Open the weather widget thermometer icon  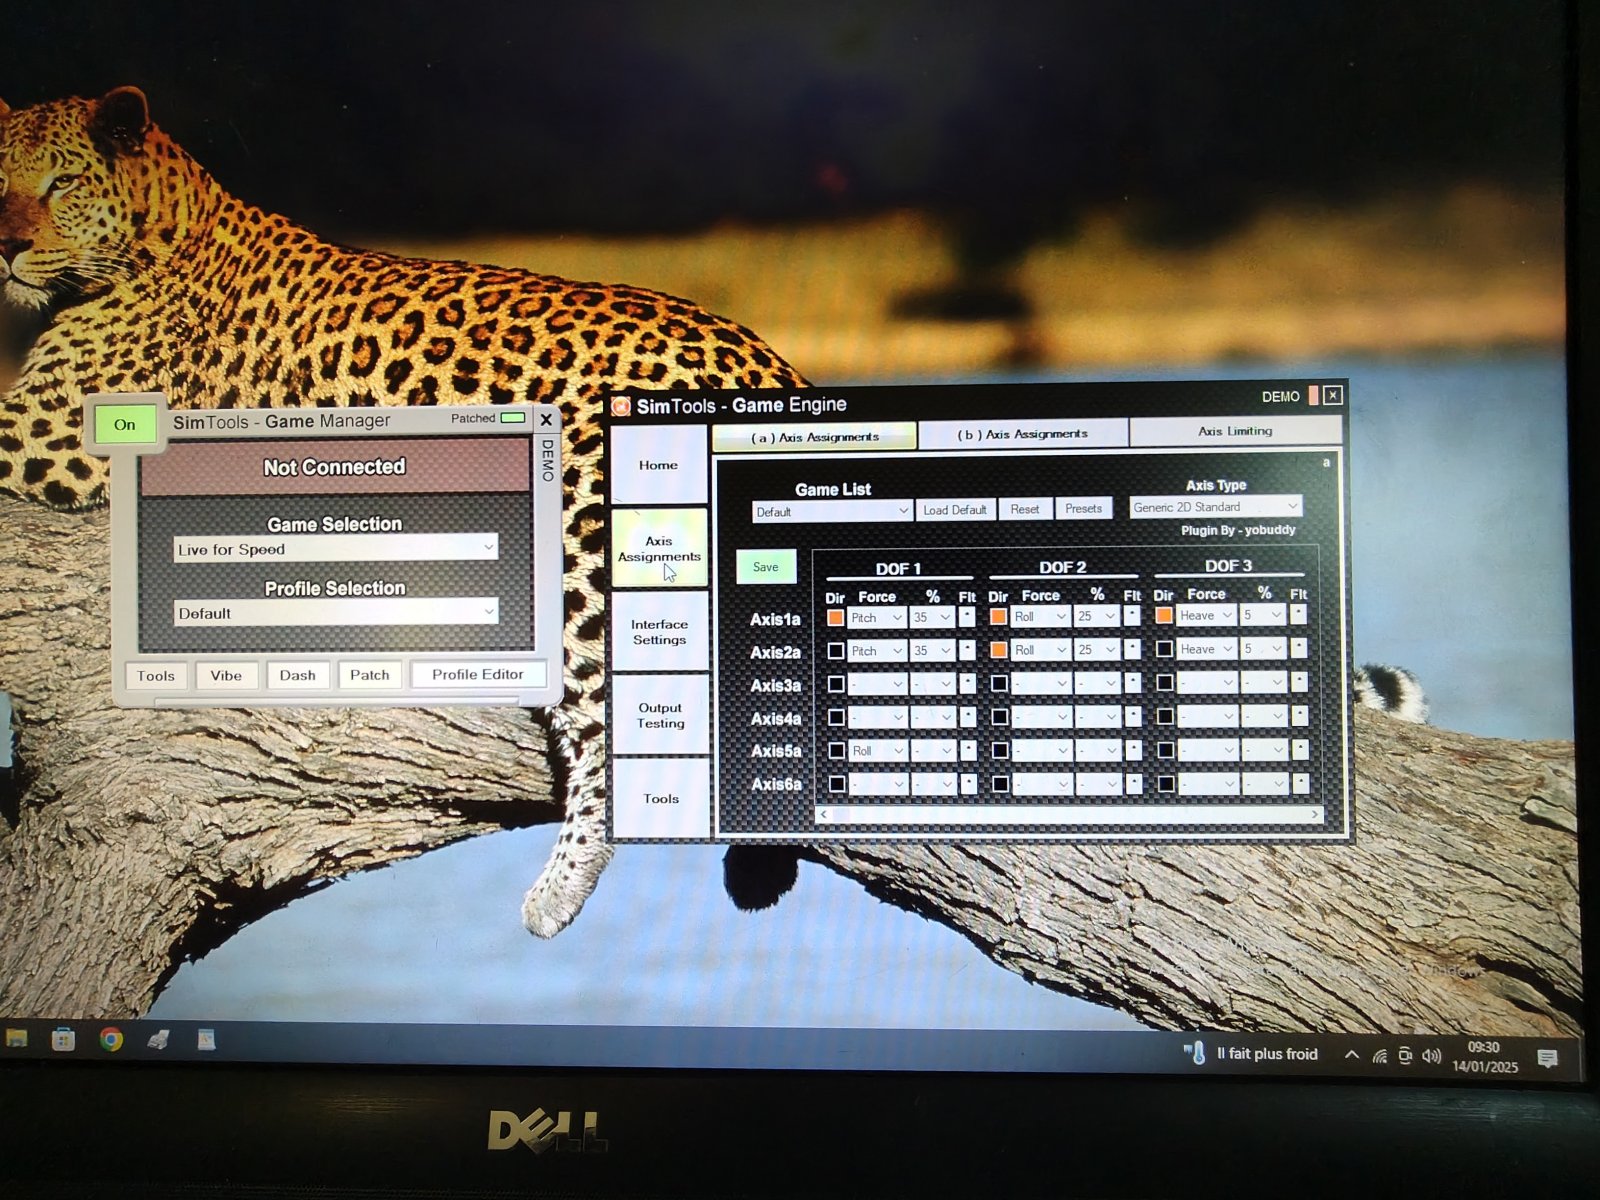click(x=1194, y=1053)
